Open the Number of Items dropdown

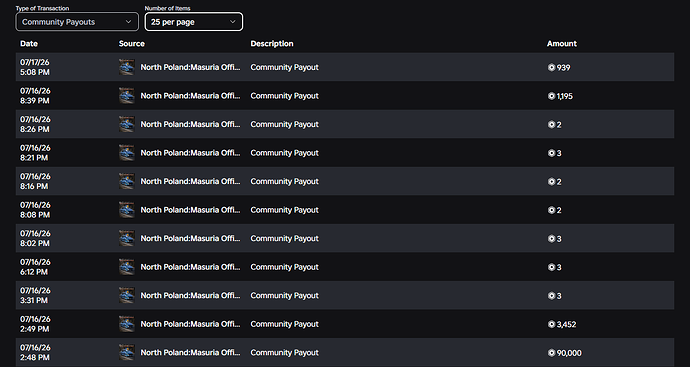click(x=194, y=22)
